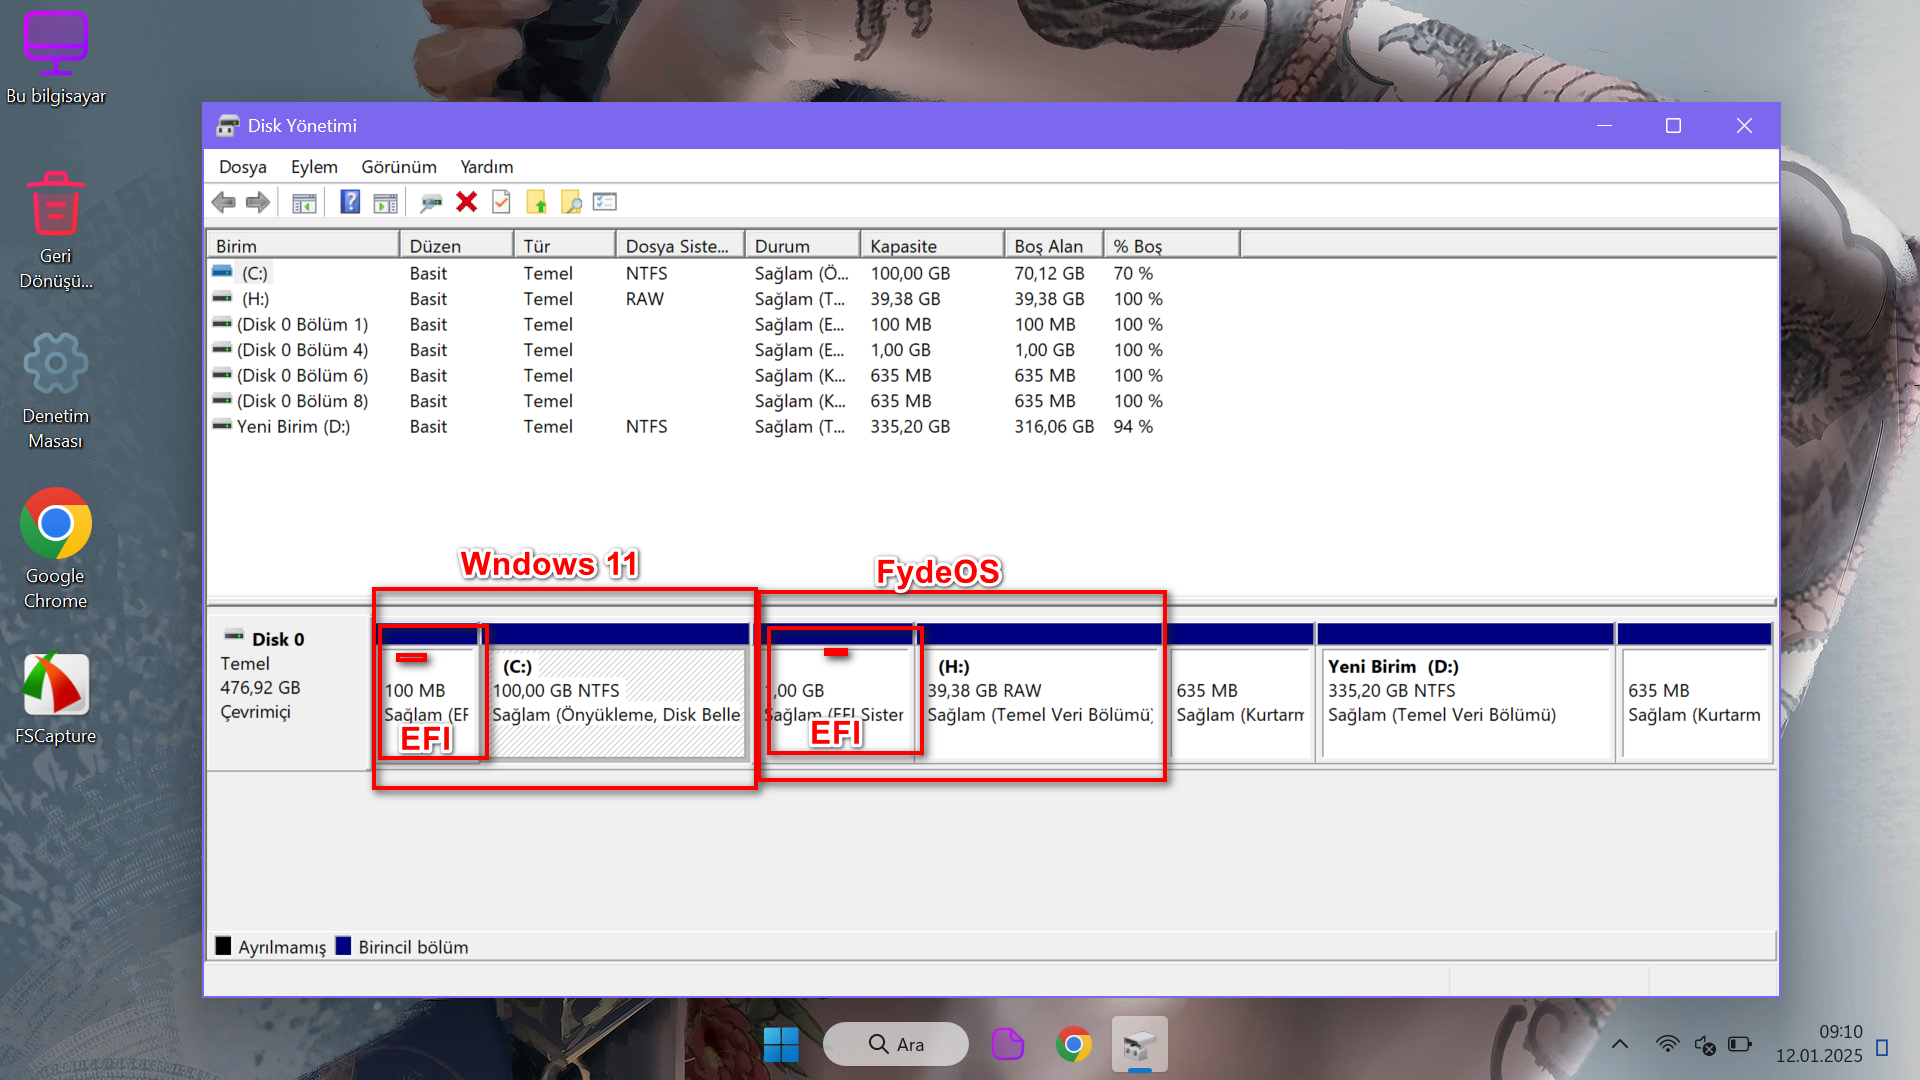Expand the Yardım menu

(486, 167)
